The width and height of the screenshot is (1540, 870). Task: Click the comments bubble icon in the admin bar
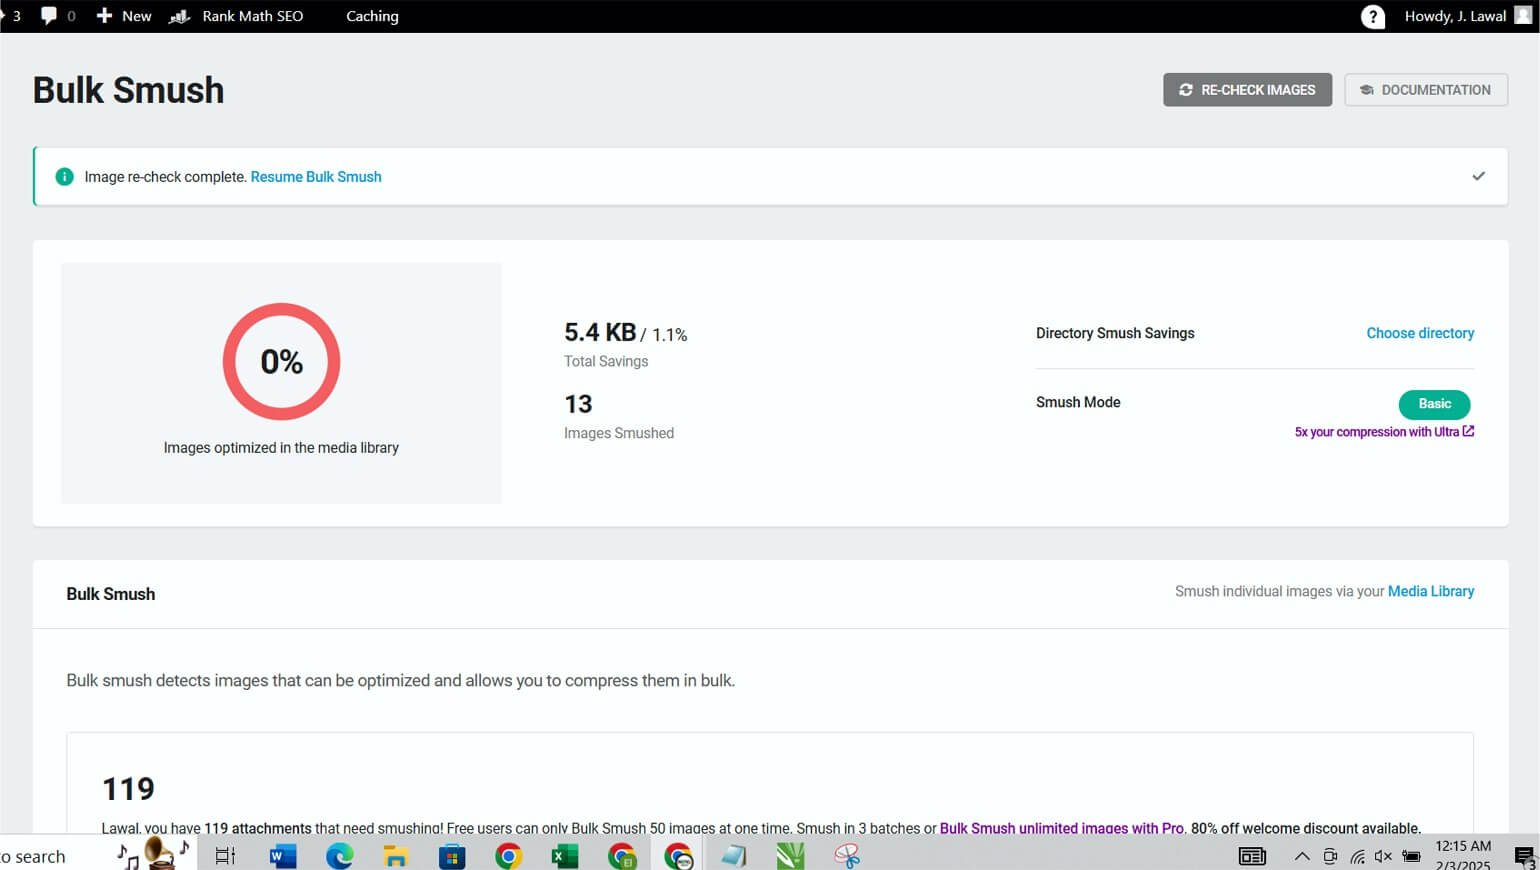(49, 16)
